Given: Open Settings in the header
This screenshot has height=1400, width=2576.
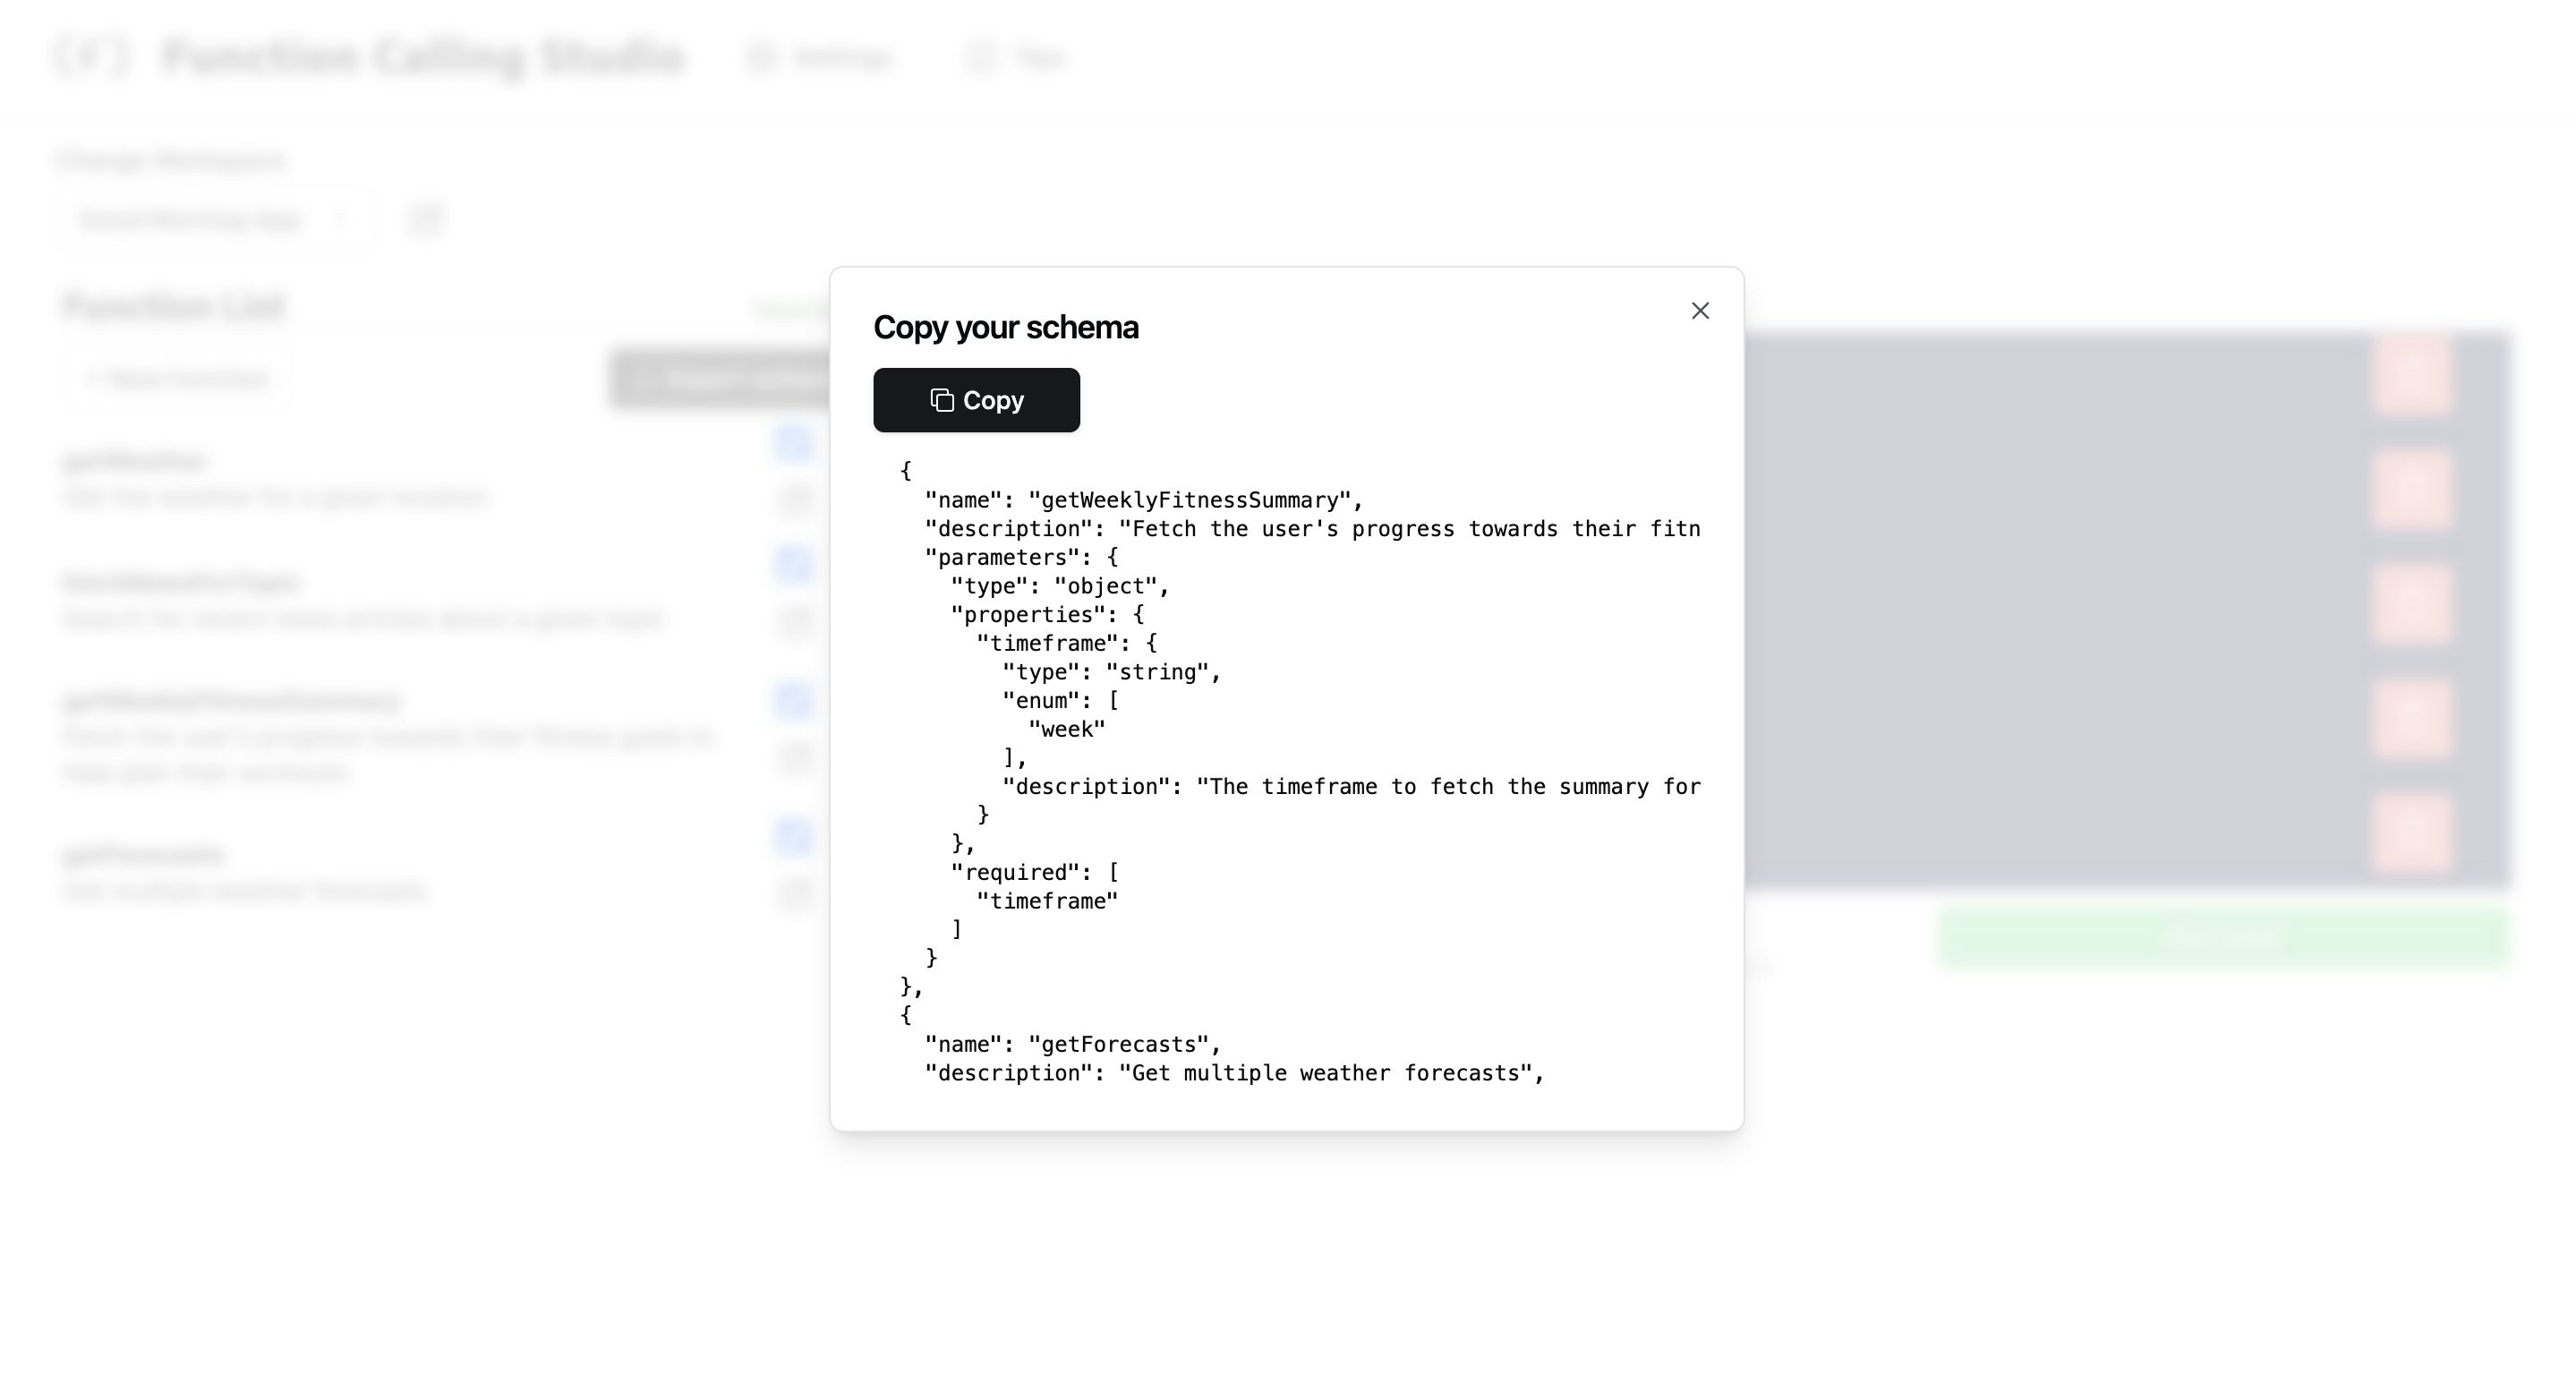Looking at the screenshot, I should 820,57.
